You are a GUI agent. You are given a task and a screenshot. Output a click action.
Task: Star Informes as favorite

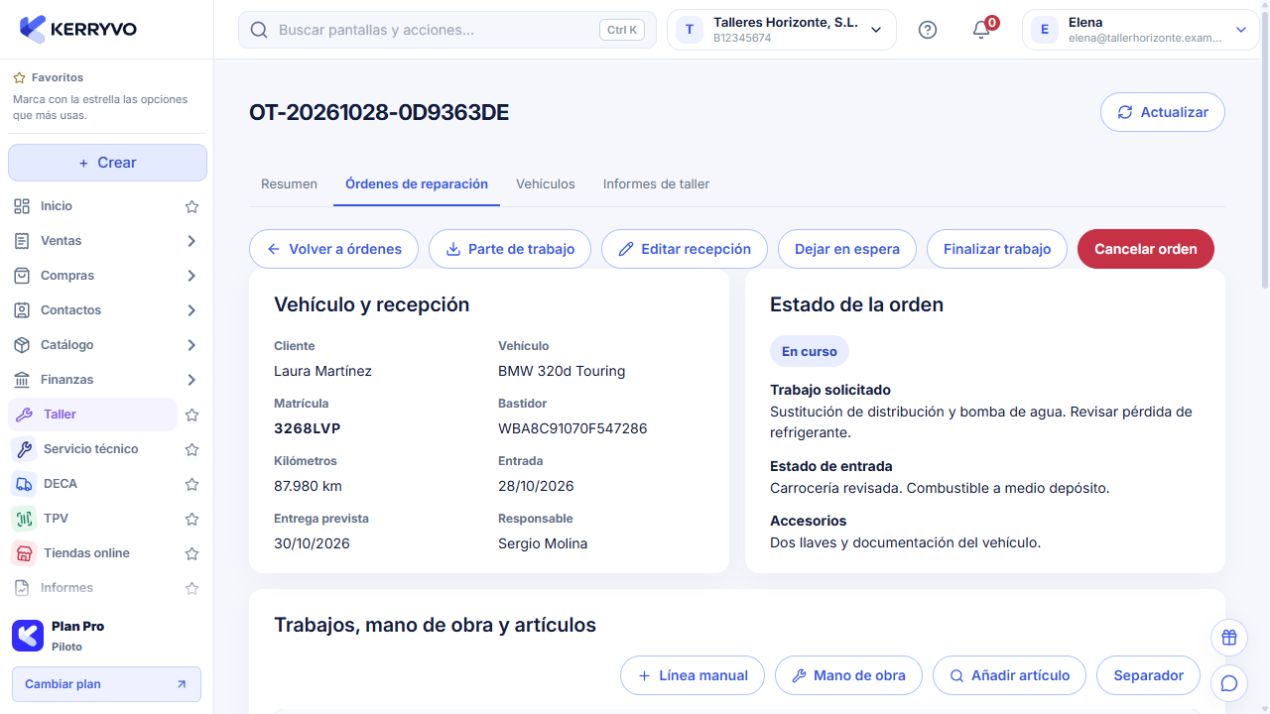click(192, 588)
